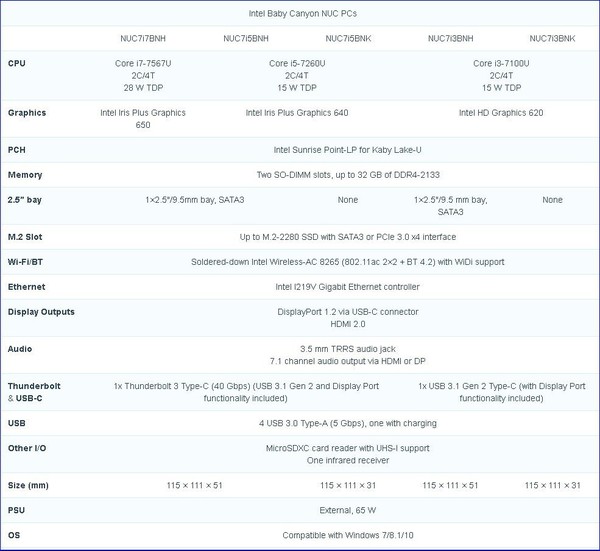Click the 'Intel Baby Canyon NUC PCs' table title
Viewport: 600px width, 551px height.
click(303, 14)
